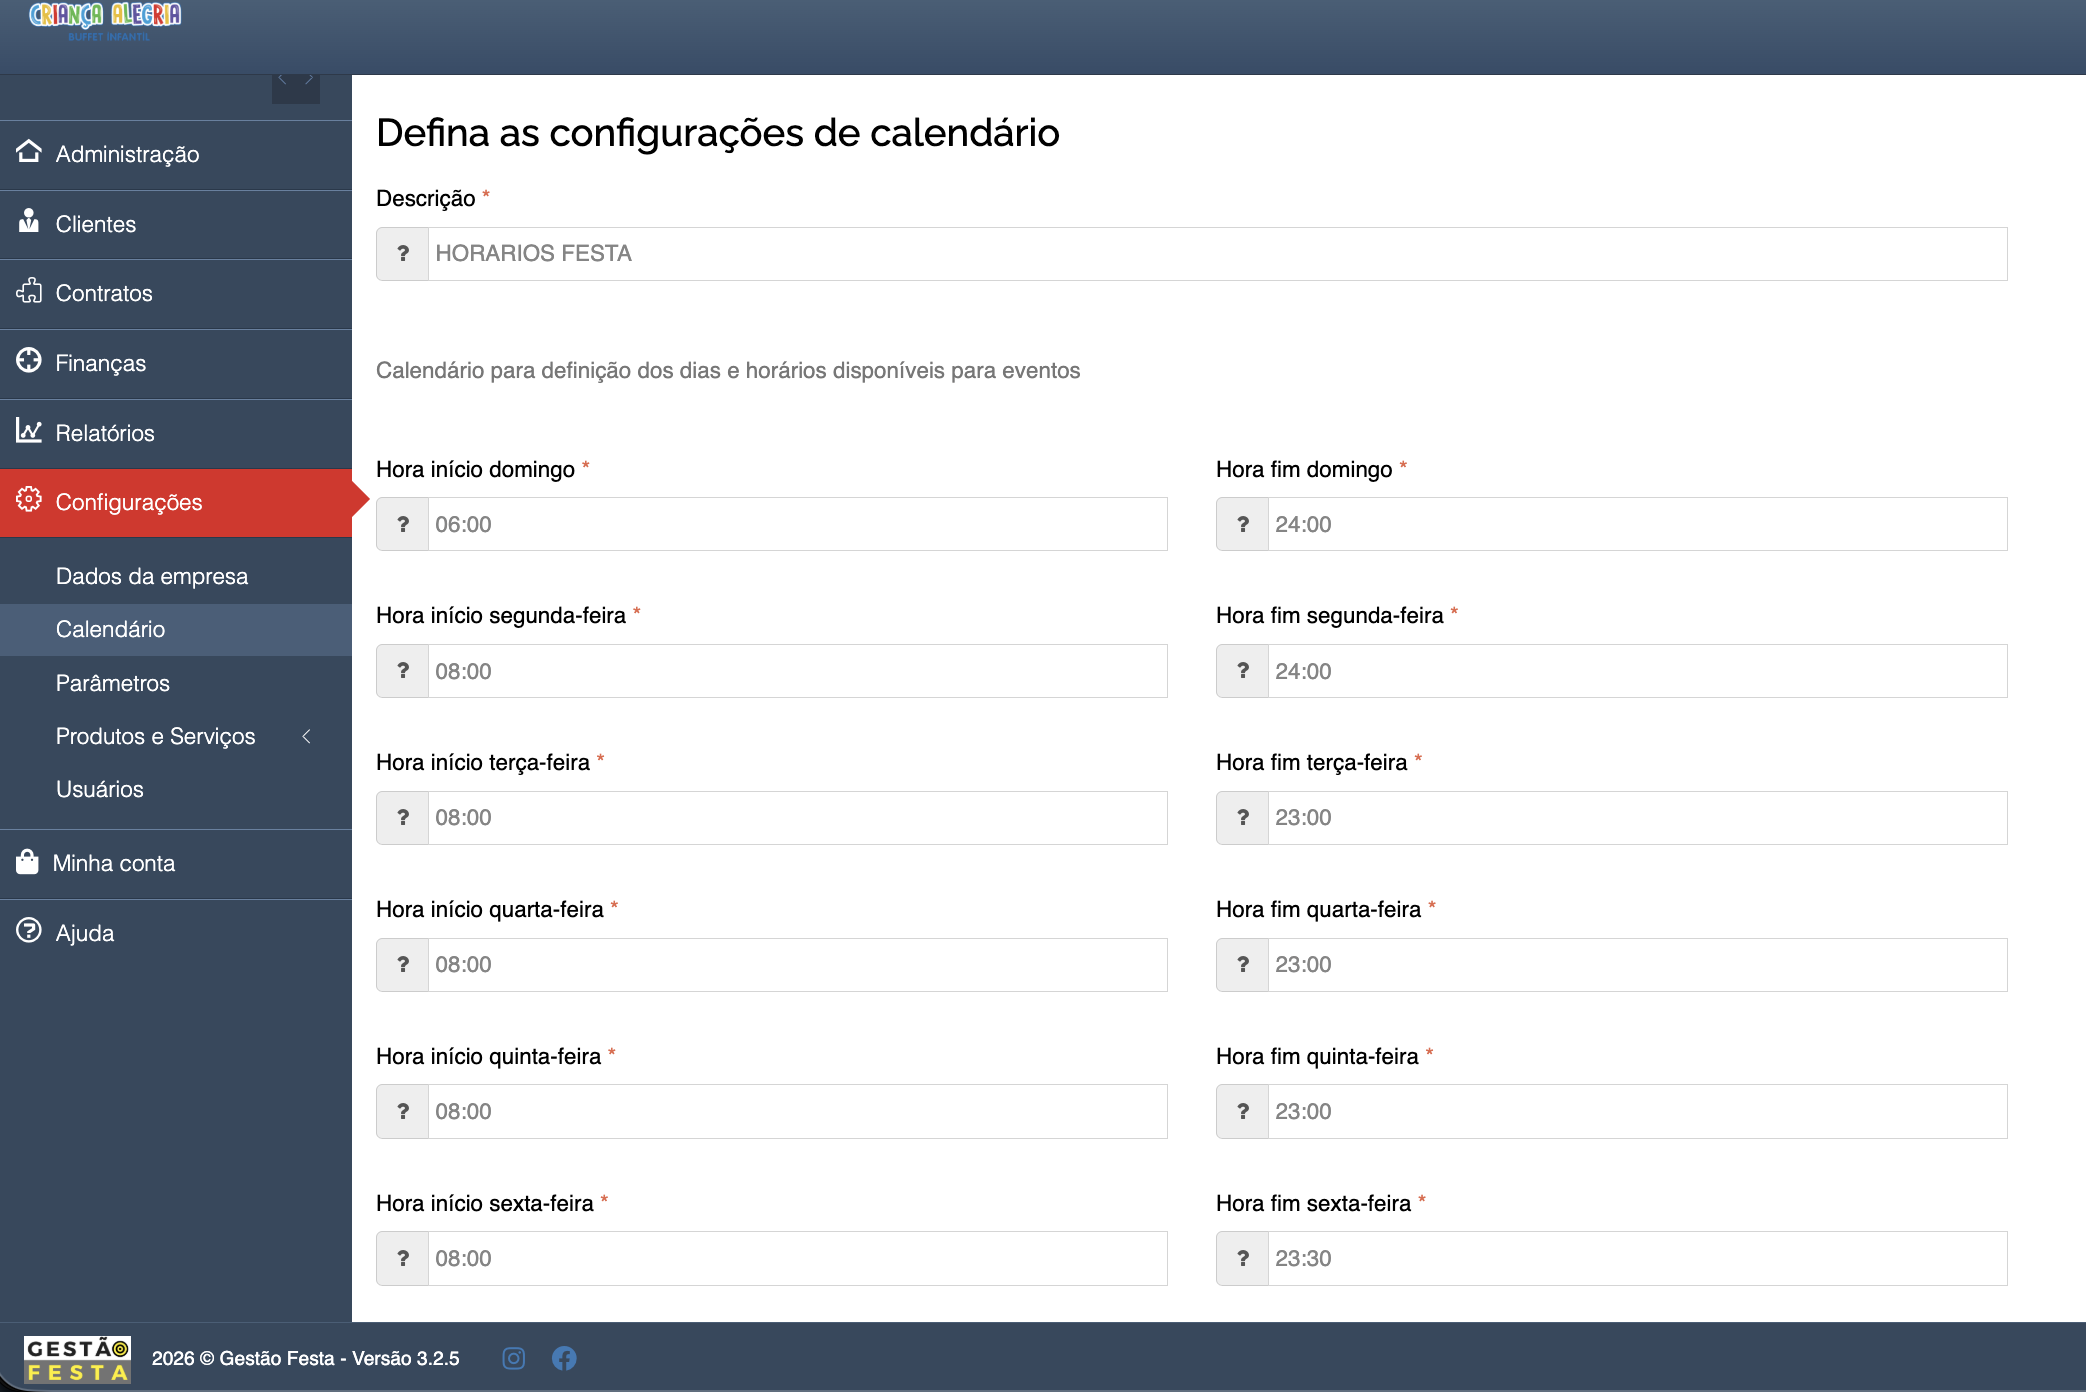Edit Hora início sexta-feira field
2086x1392 pixels.
point(797,1259)
